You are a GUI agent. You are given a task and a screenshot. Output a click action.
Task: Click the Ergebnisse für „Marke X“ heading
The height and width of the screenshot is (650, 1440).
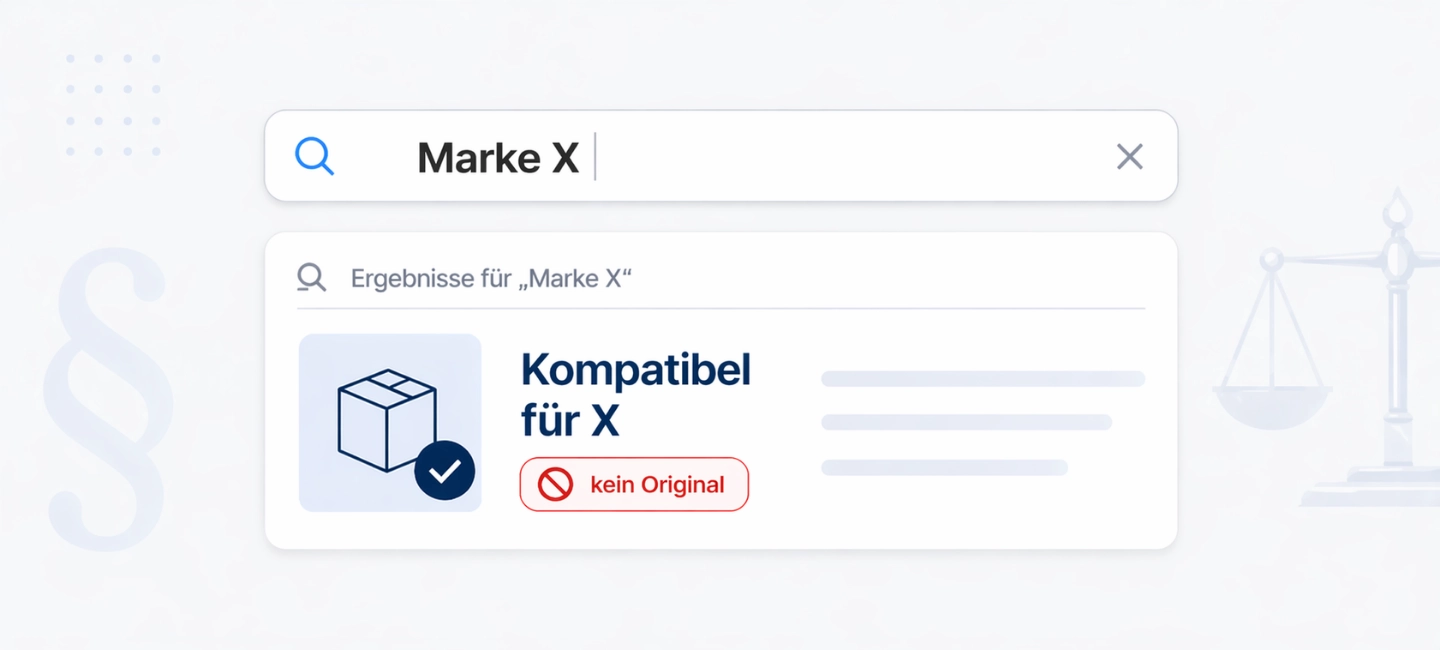point(491,278)
